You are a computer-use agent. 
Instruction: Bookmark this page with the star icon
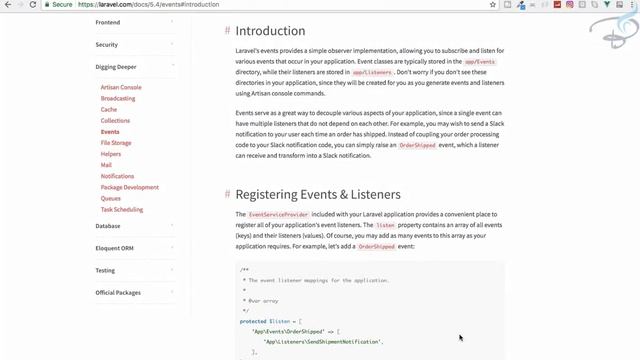coord(493,4)
